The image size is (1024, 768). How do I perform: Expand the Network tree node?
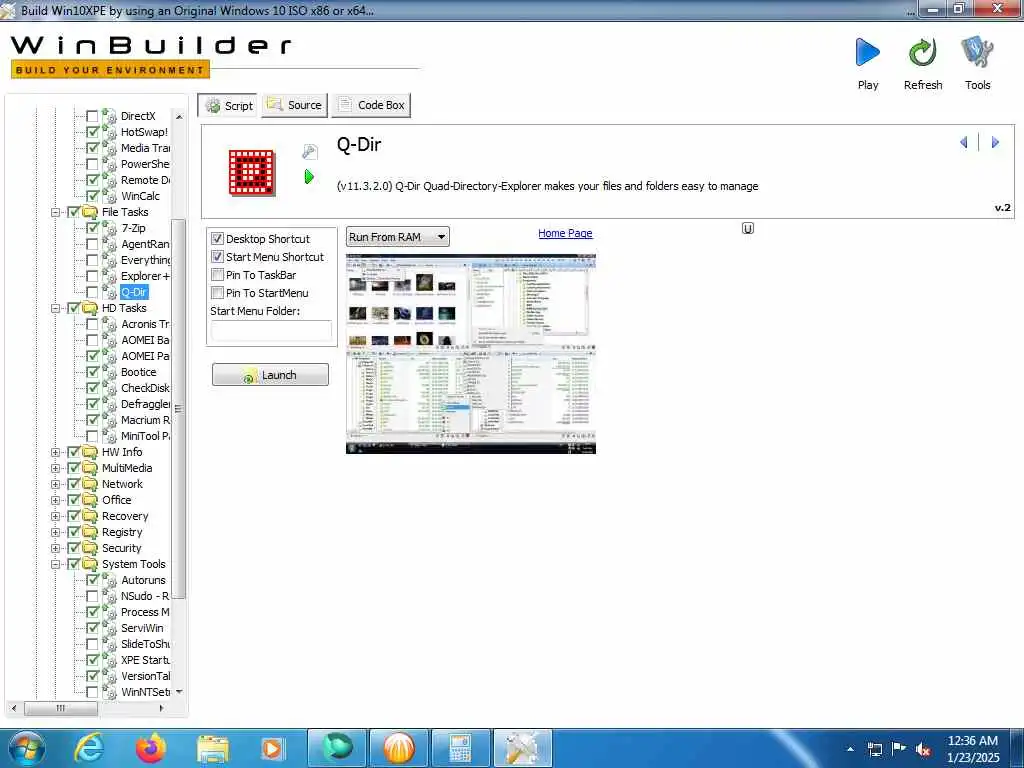(56, 484)
